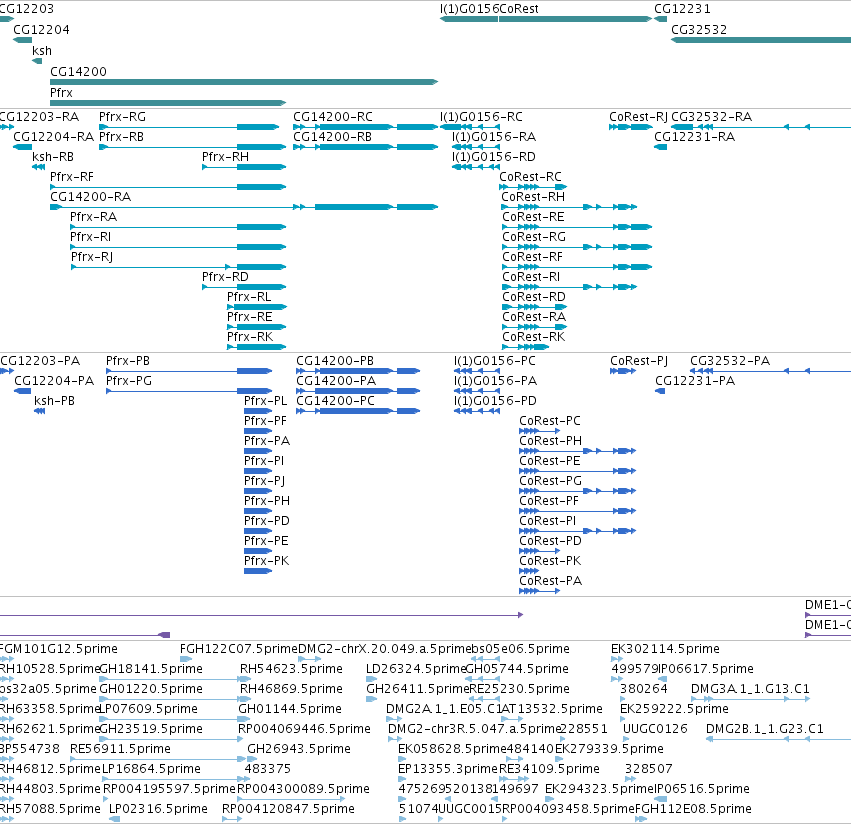Open the l(1)G0156-RD transcript label
The height and width of the screenshot is (824, 851).
(x=494, y=157)
